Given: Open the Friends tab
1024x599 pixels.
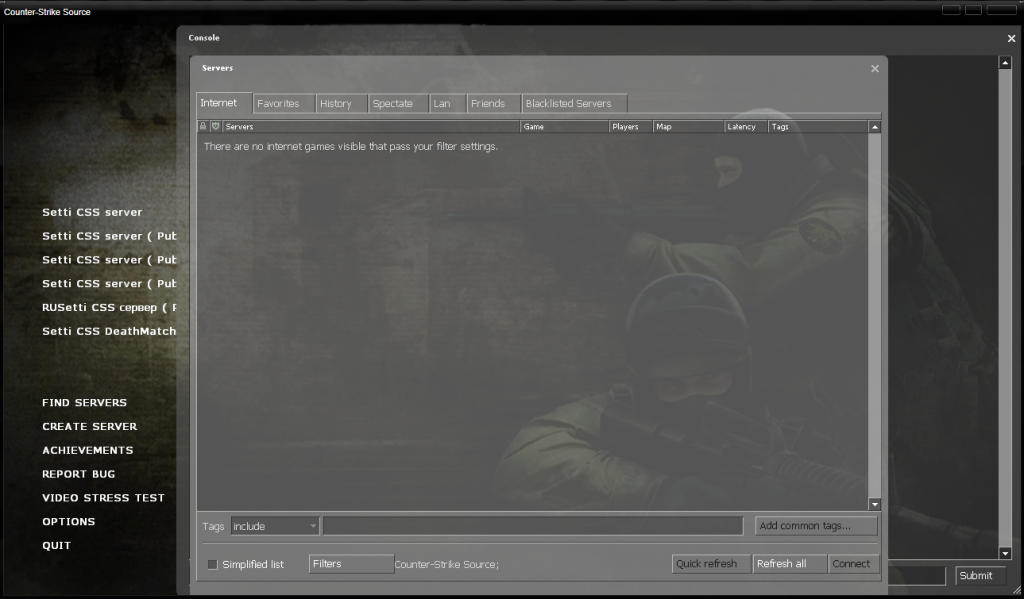Looking at the screenshot, I should tap(493, 104).
